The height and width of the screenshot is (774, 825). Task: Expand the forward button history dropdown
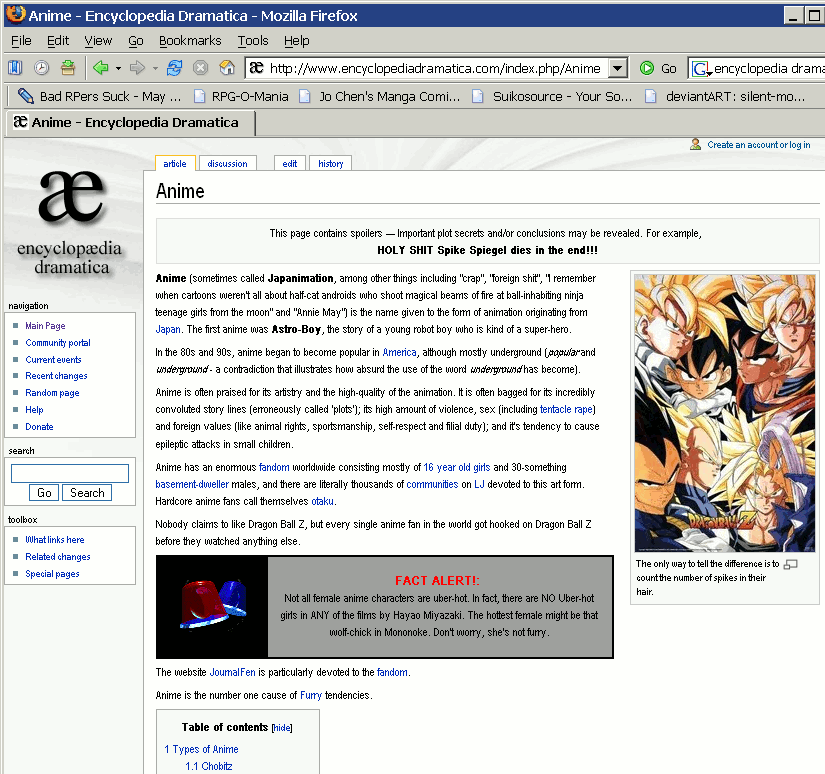[155, 68]
